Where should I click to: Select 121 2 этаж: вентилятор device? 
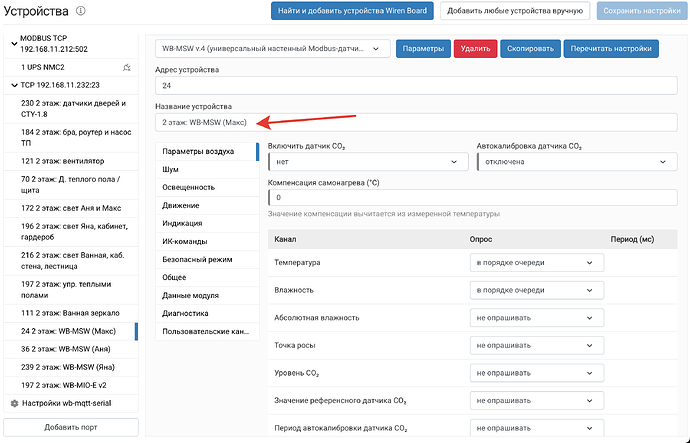coord(71,161)
